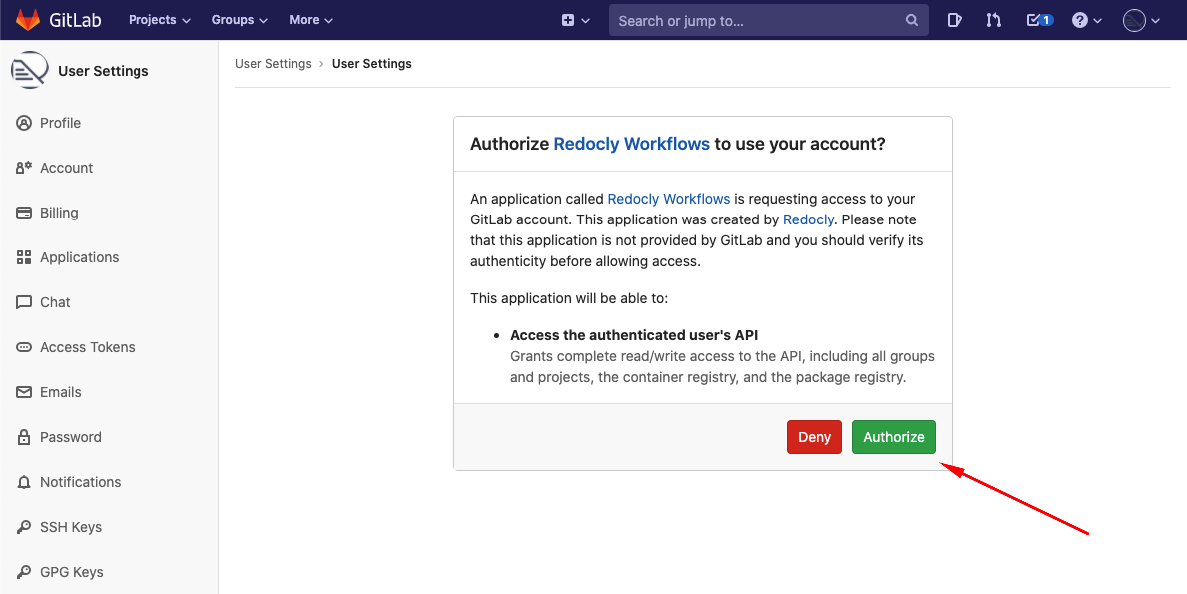Focus the Search or jump to field
Viewport: 1187px width, 594px height.
[x=768, y=20]
